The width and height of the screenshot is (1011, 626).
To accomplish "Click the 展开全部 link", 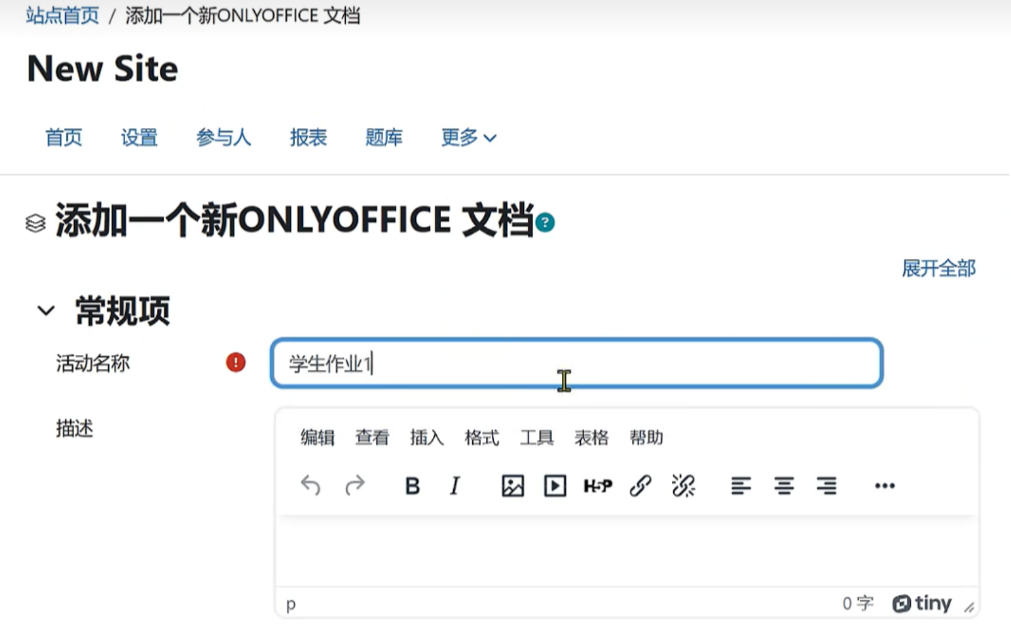I will click(x=939, y=268).
